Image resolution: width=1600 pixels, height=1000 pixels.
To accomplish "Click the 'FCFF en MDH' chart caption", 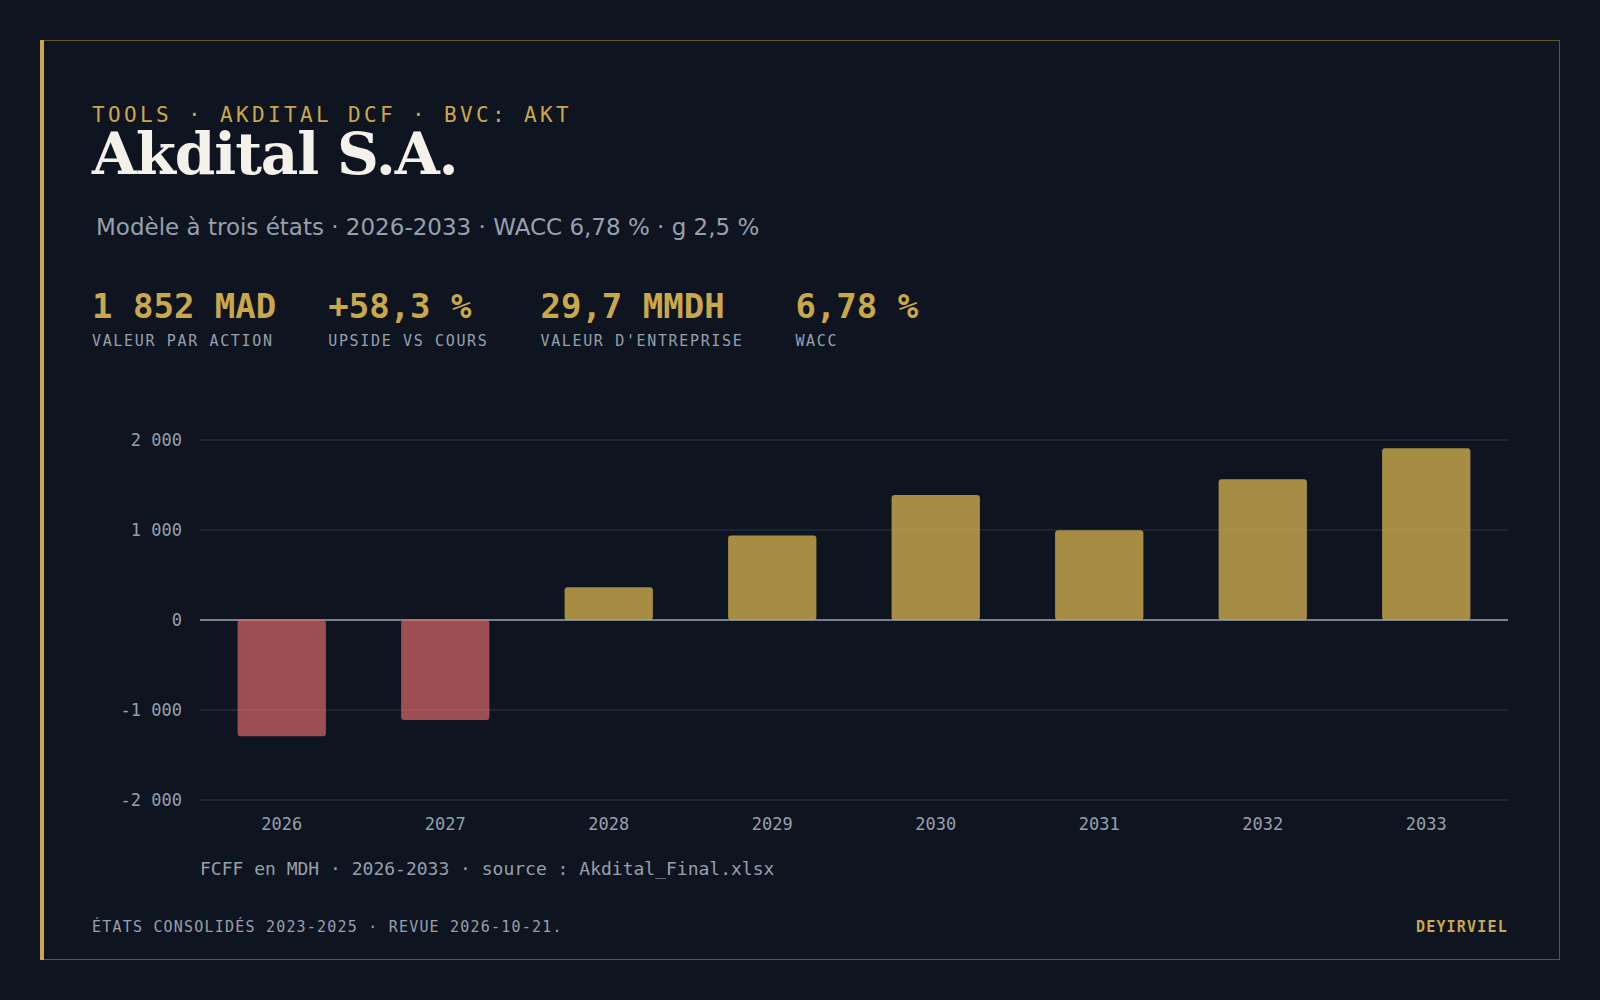I will [x=487, y=869].
